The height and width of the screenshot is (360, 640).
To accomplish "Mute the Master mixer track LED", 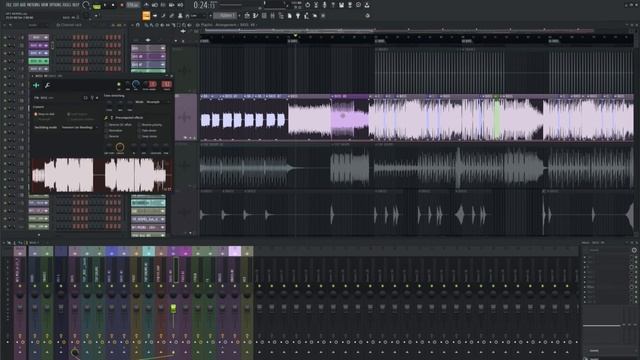I will point(20,286).
